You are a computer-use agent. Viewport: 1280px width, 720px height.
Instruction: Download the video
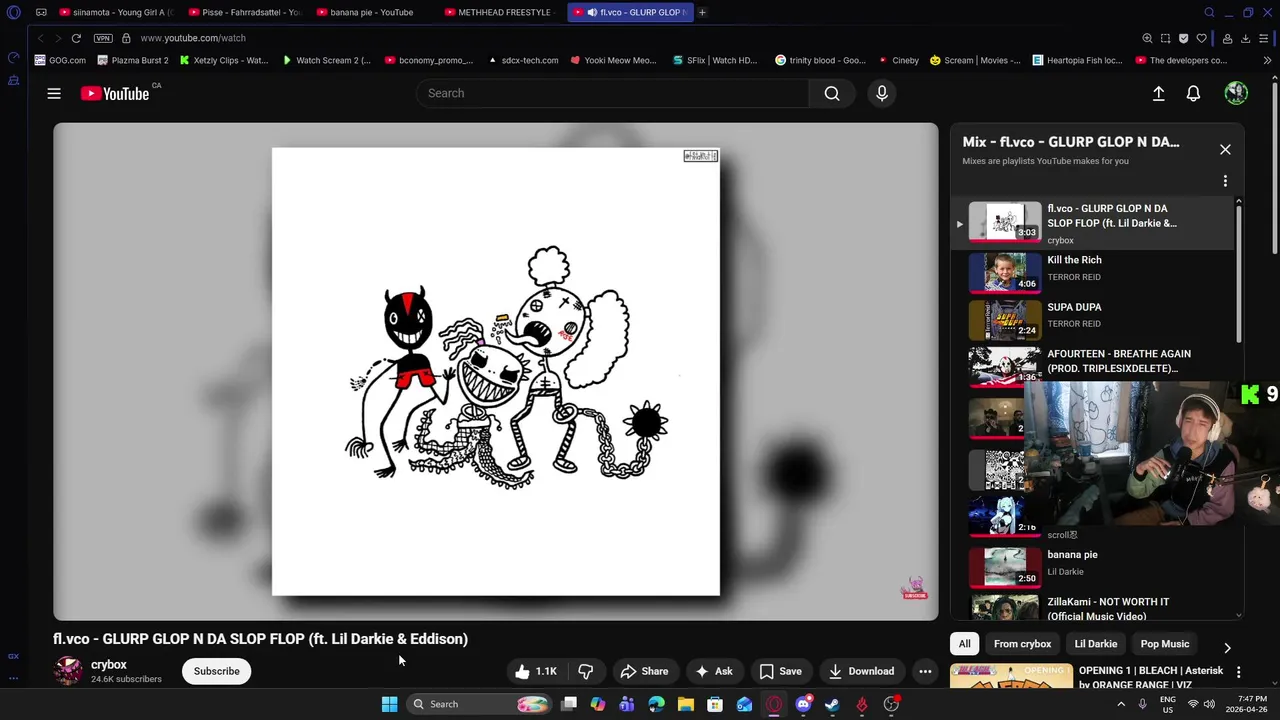(861, 671)
